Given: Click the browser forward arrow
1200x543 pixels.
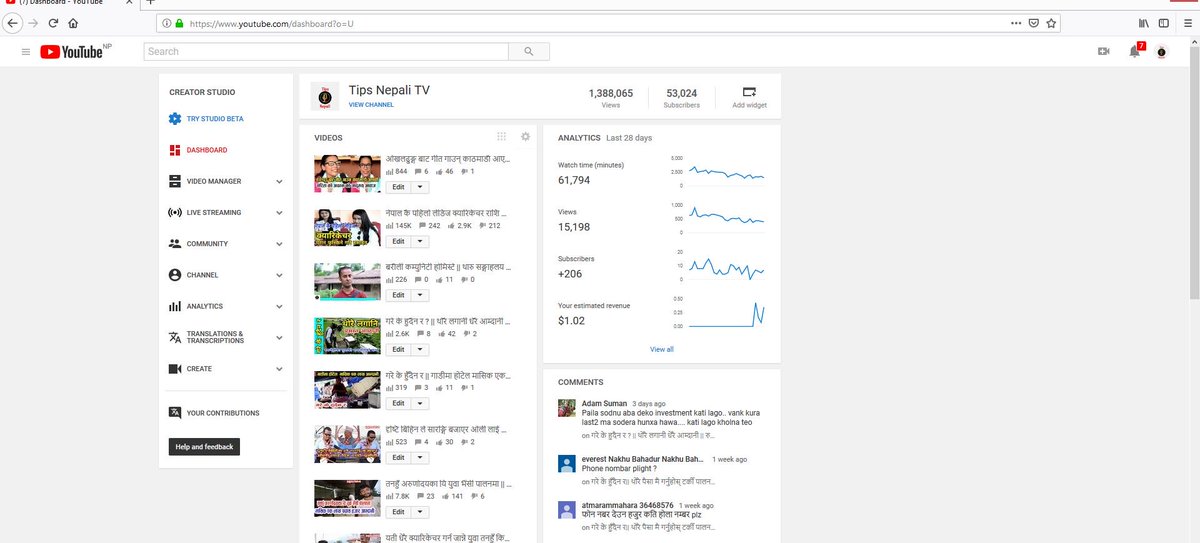Looking at the screenshot, I should (35, 22).
